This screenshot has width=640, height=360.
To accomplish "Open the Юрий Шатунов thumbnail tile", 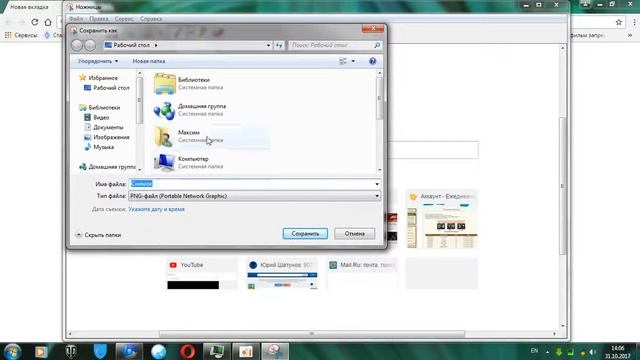I will point(282,273).
